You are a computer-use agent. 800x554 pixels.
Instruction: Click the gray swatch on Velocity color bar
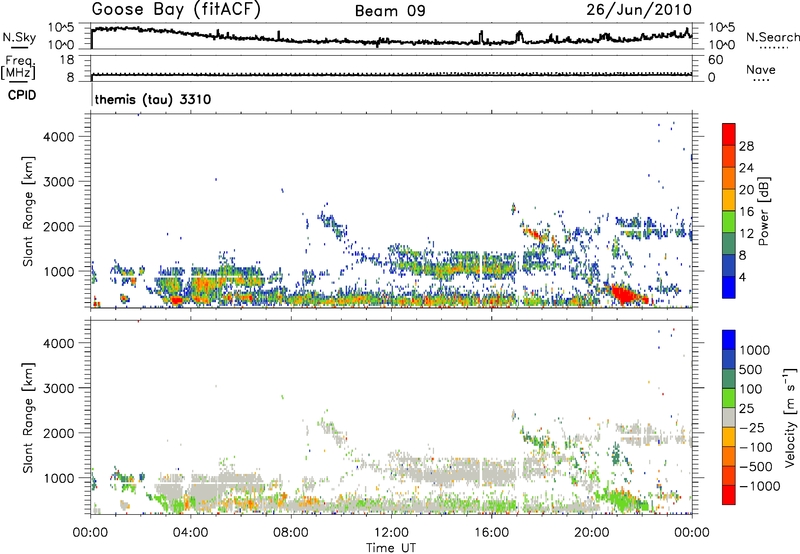[x=729, y=417]
